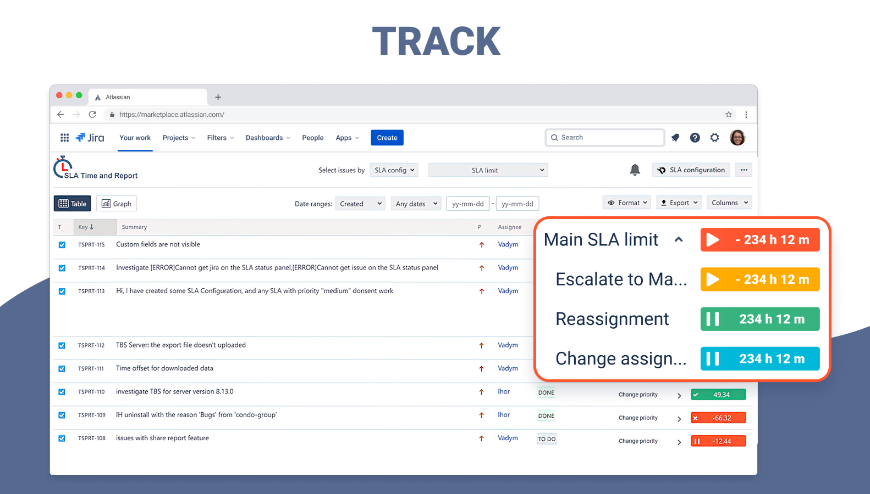870x494 pixels.
Task: Toggle checkbox for TSPRT-111
Action: click(62, 369)
